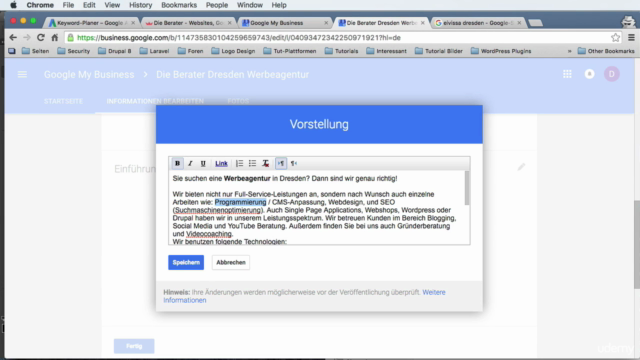Open the People menu
This screenshot has height=360, width=640.
tap(217, 5)
